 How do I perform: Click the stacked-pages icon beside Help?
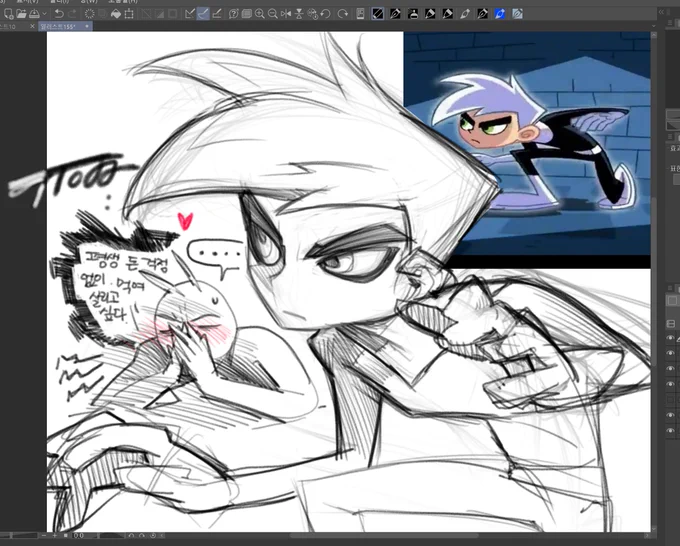pos(246,14)
